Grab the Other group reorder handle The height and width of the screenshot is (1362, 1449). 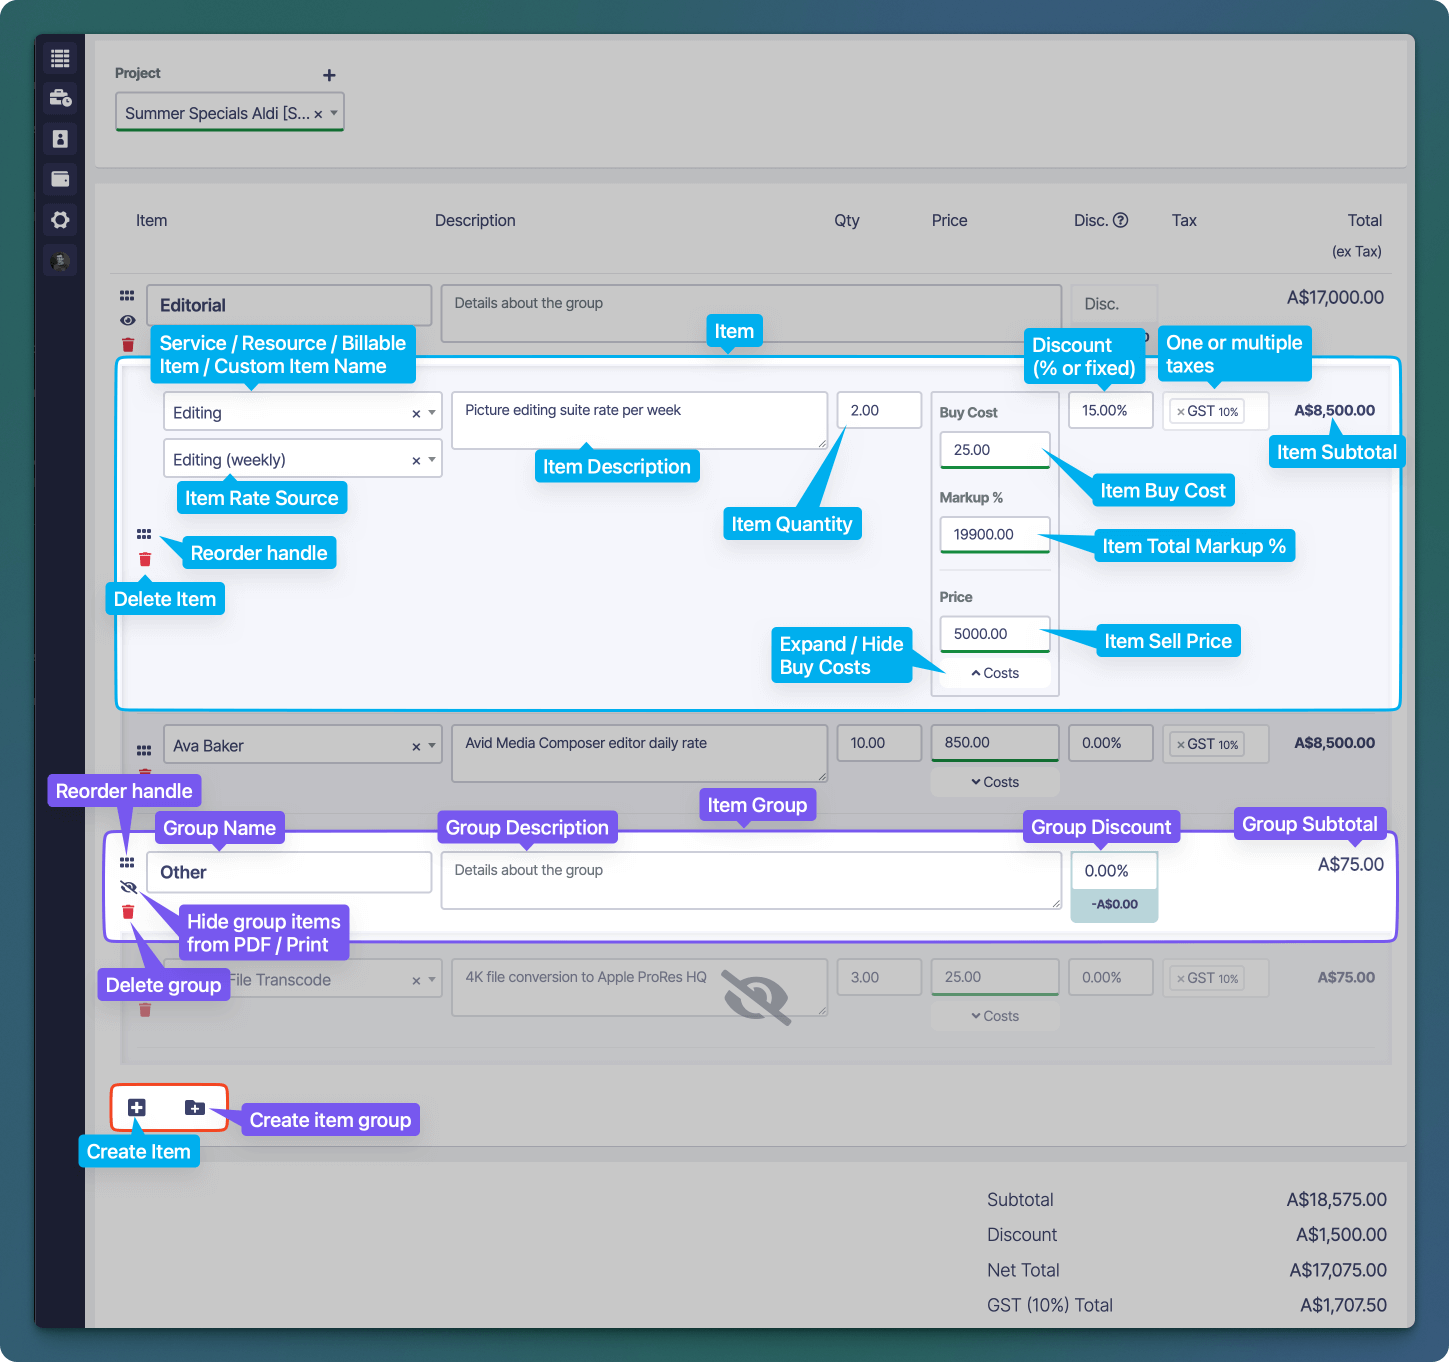[x=127, y=862]
